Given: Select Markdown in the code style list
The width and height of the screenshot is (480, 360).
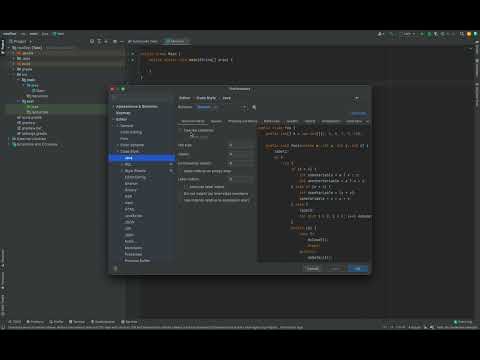Looking at the screenshot, I should (133, 248).
